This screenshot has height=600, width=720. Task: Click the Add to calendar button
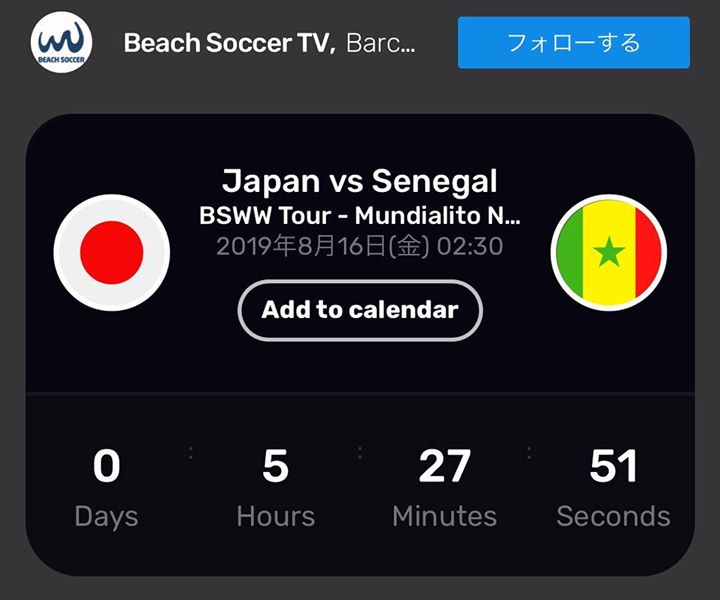click(360, 310)
